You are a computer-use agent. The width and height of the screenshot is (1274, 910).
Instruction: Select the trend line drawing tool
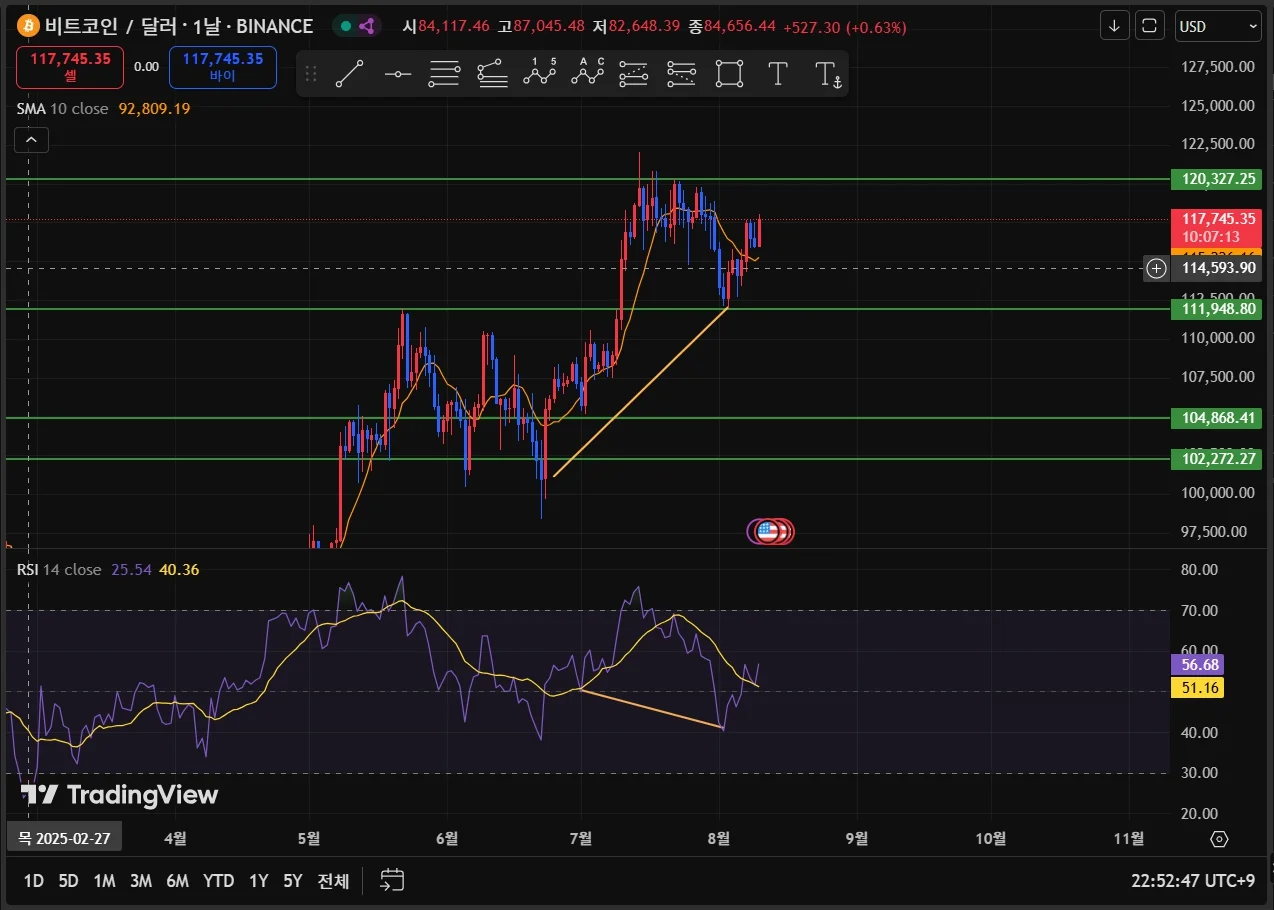[349, 74]
